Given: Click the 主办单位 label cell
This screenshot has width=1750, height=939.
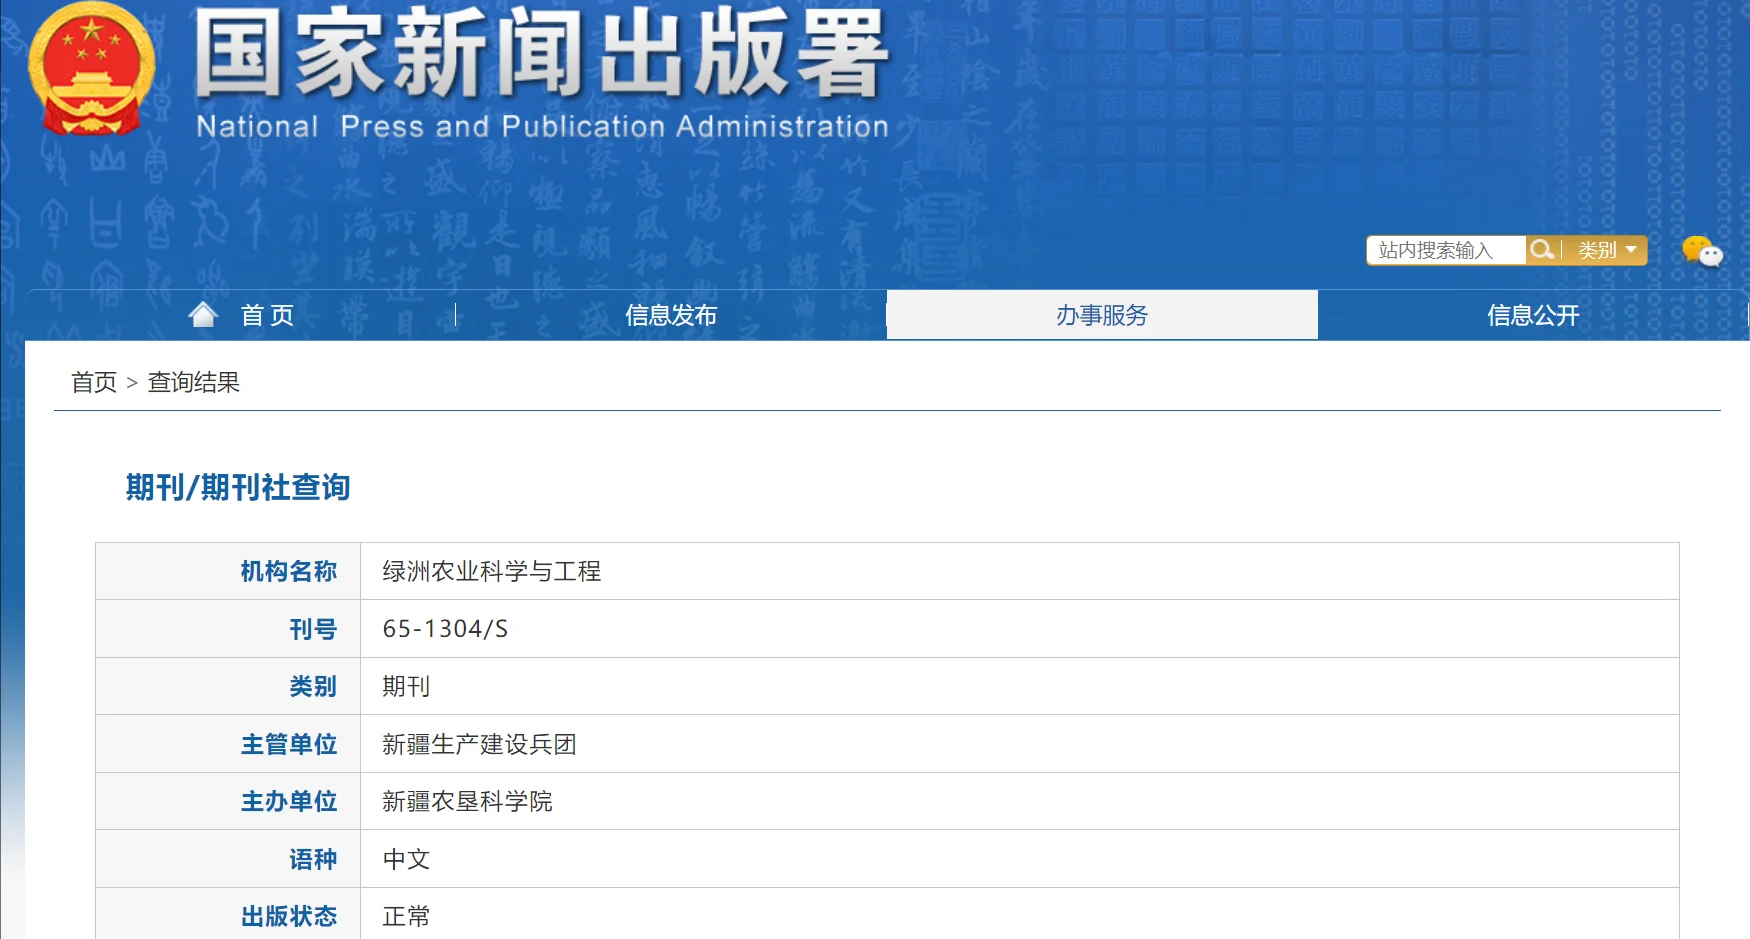Looking at the screenshot, I should (x=228, y=801).
